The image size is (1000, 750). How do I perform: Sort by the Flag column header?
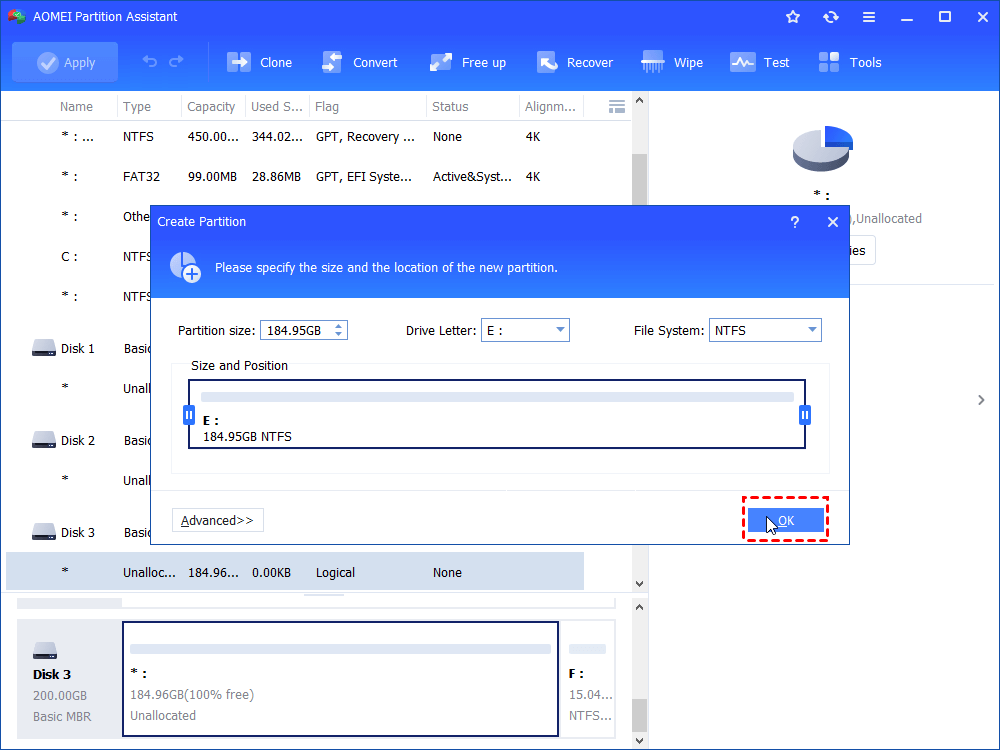pos(327,107)
